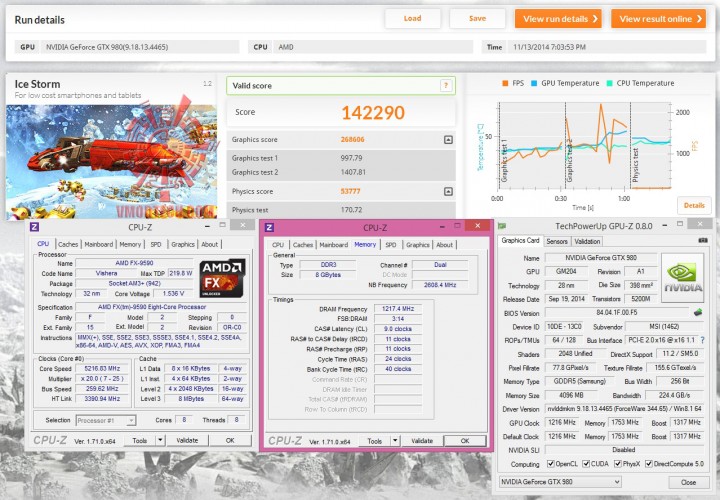
Task: Click the Core Speed 5216.83 MHz value
Action: [102, 369]
